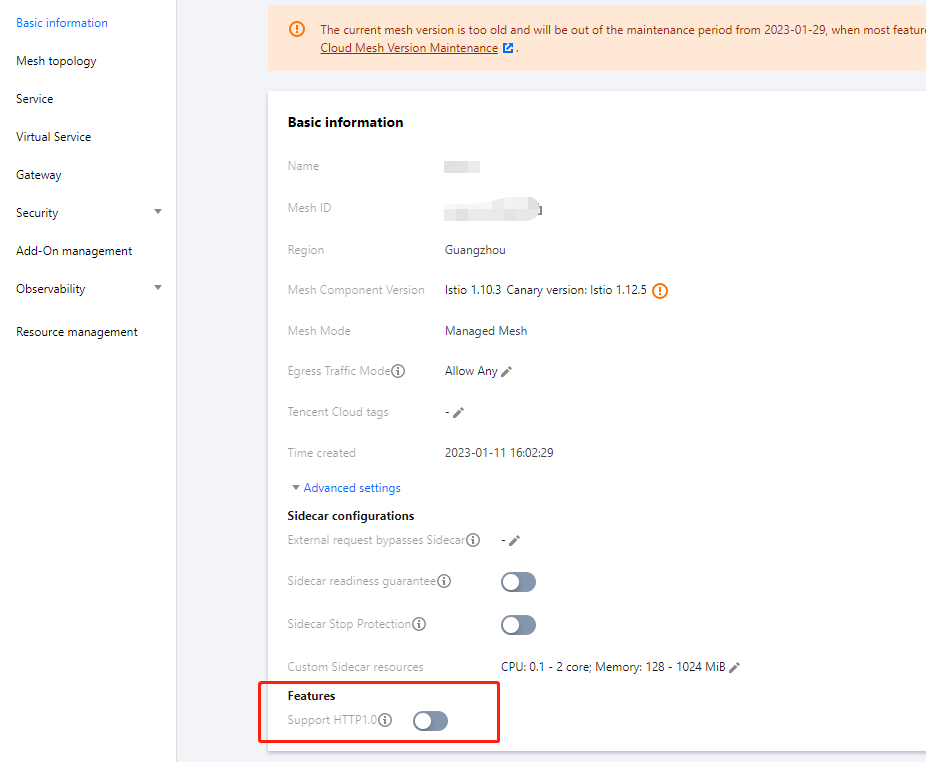This screenshot has width=926, height=762.
Task: Enable the Sidecar readiness guarantee switch
Action: [518, 582]
